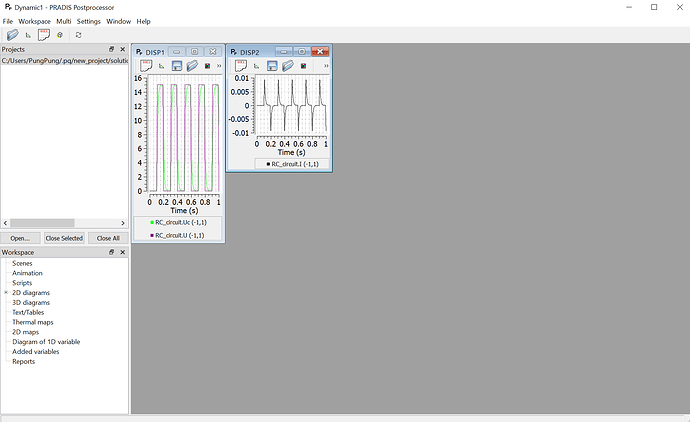The height and width of the screenshot is (422, 690).
Task: Click the note page icon in main toolbar
Action: click(44, 35)
